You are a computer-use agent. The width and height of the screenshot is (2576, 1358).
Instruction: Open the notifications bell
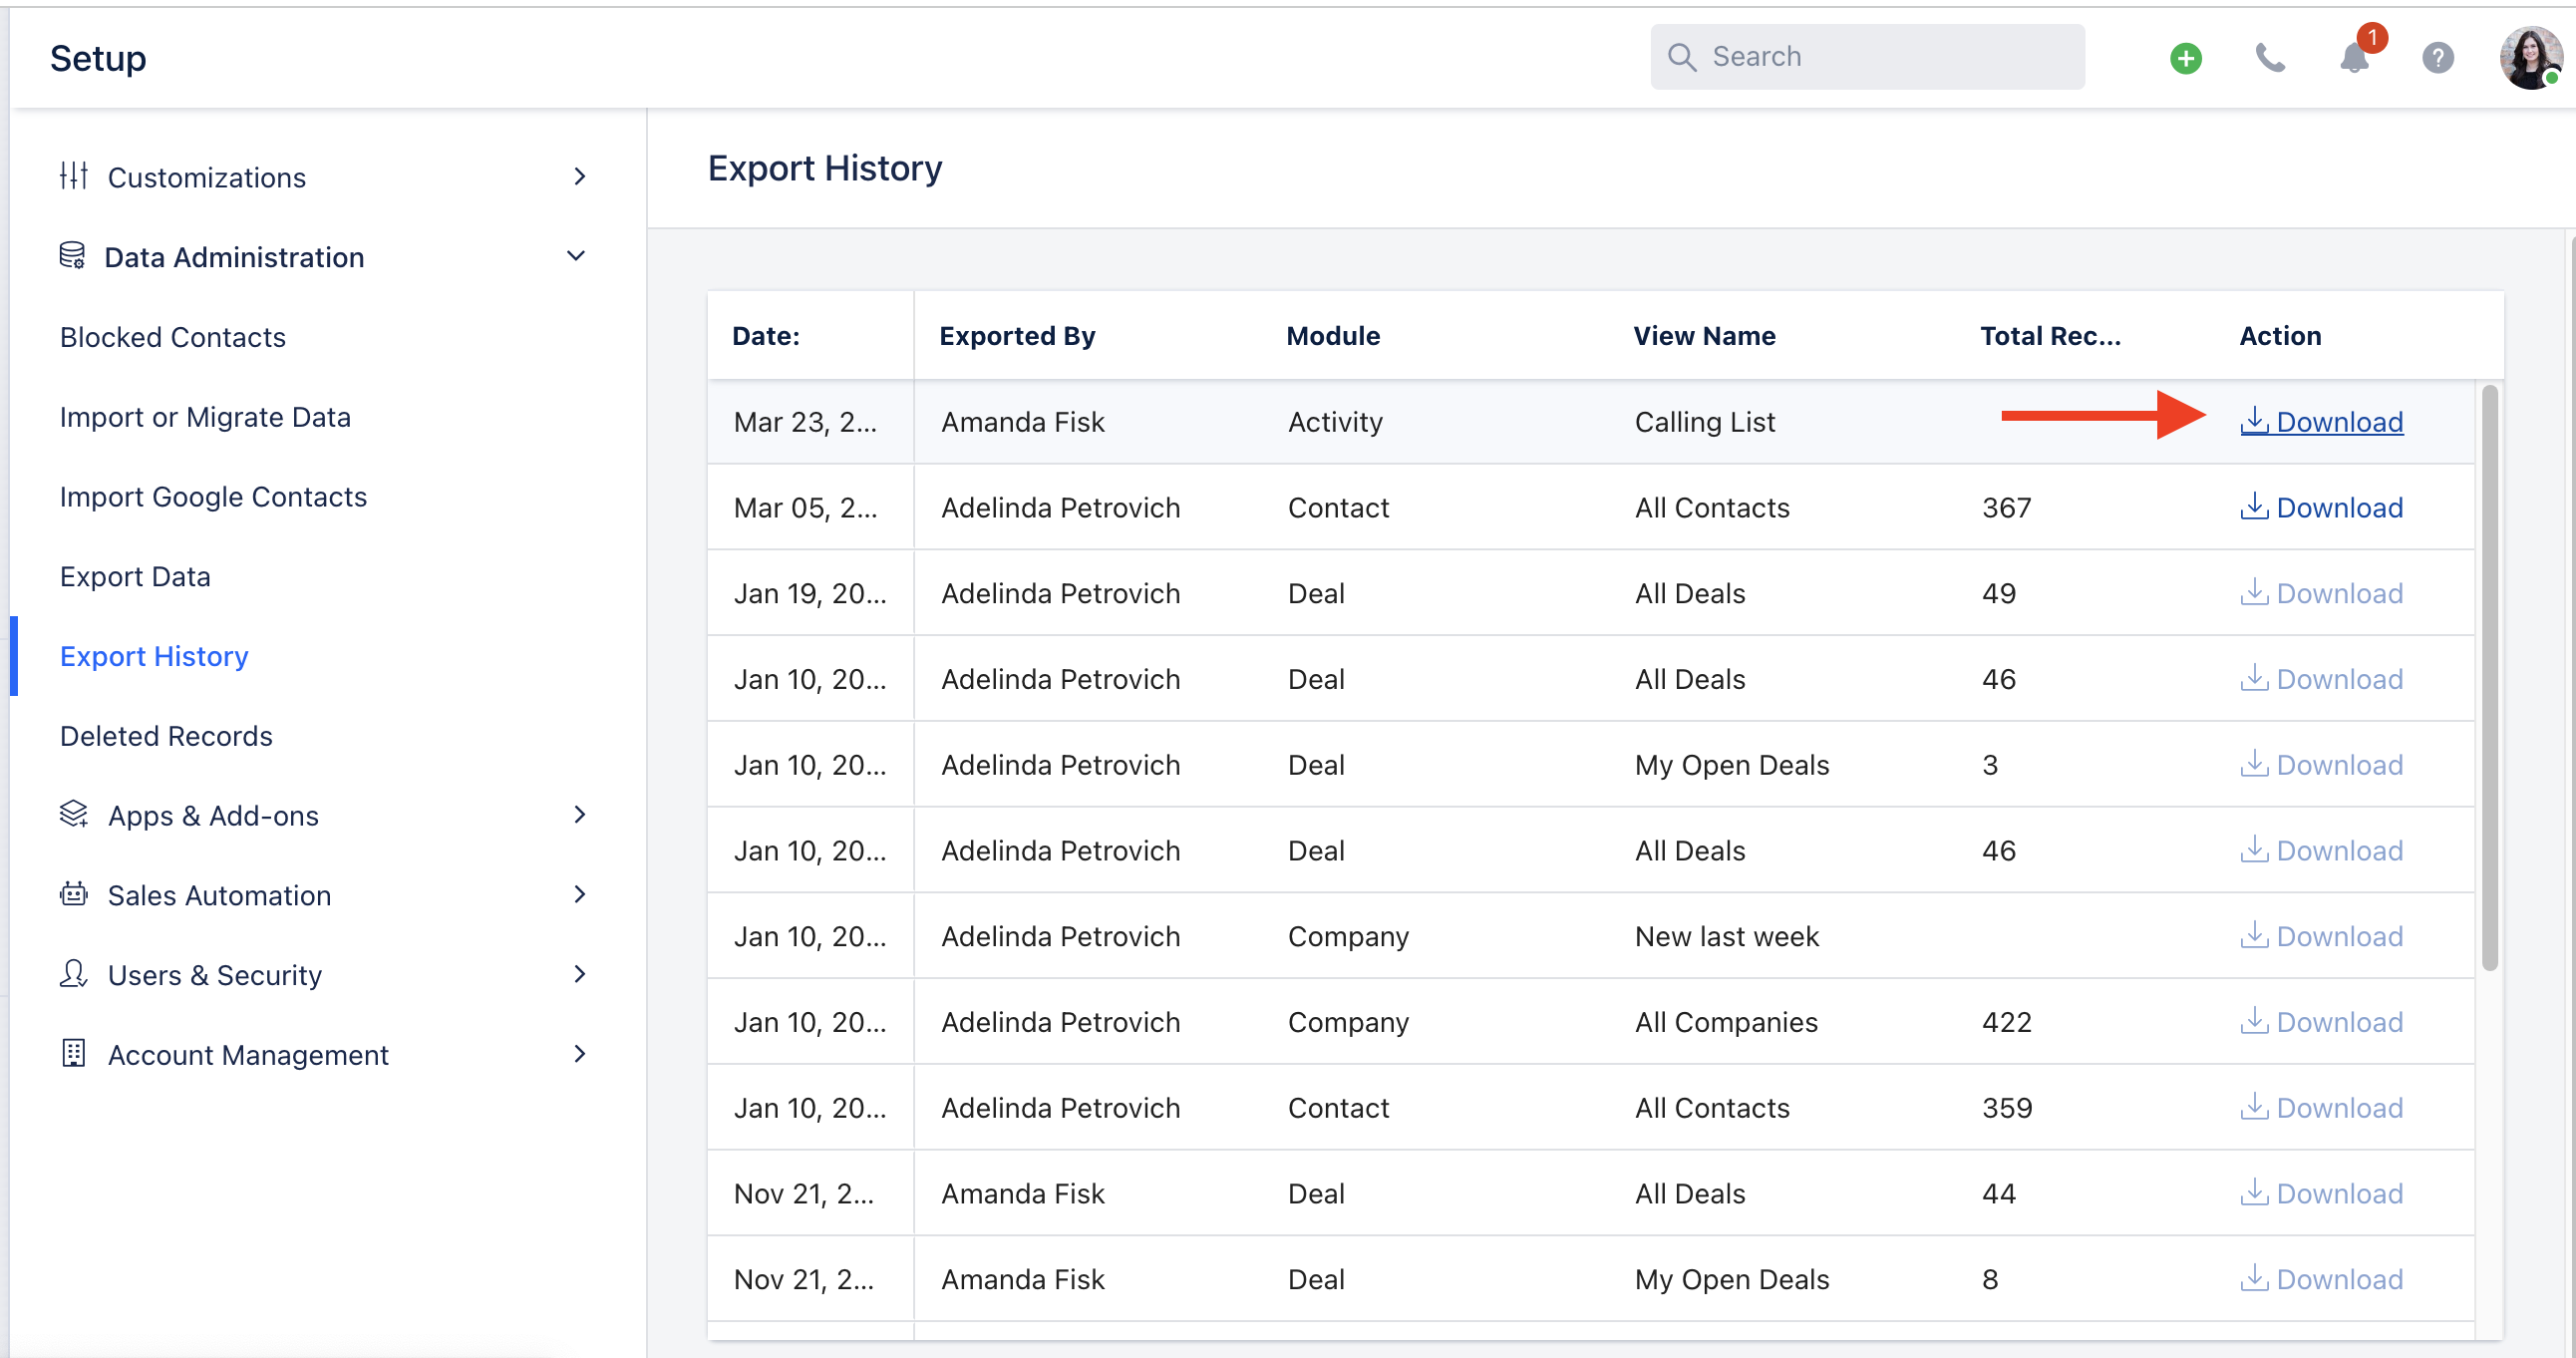[2355, 58]
